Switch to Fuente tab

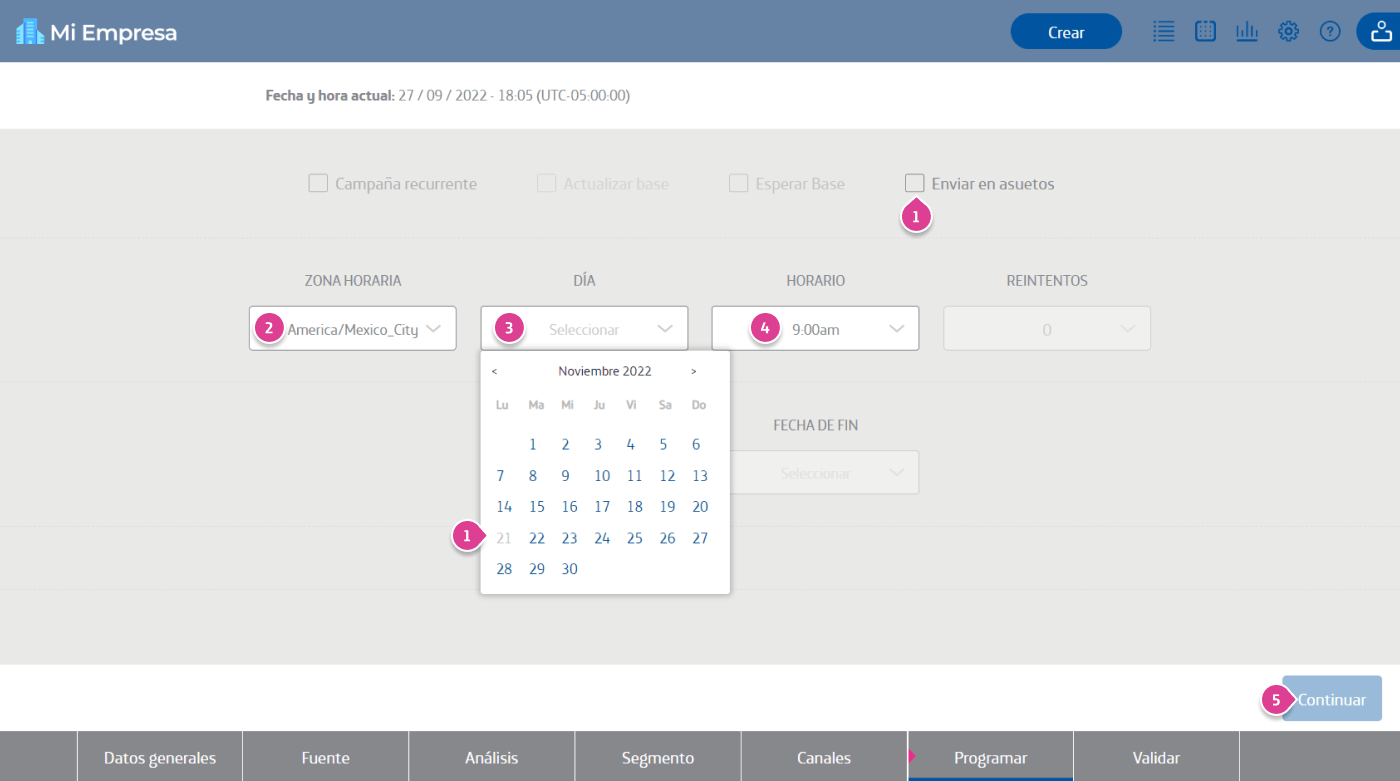point(326,757)
